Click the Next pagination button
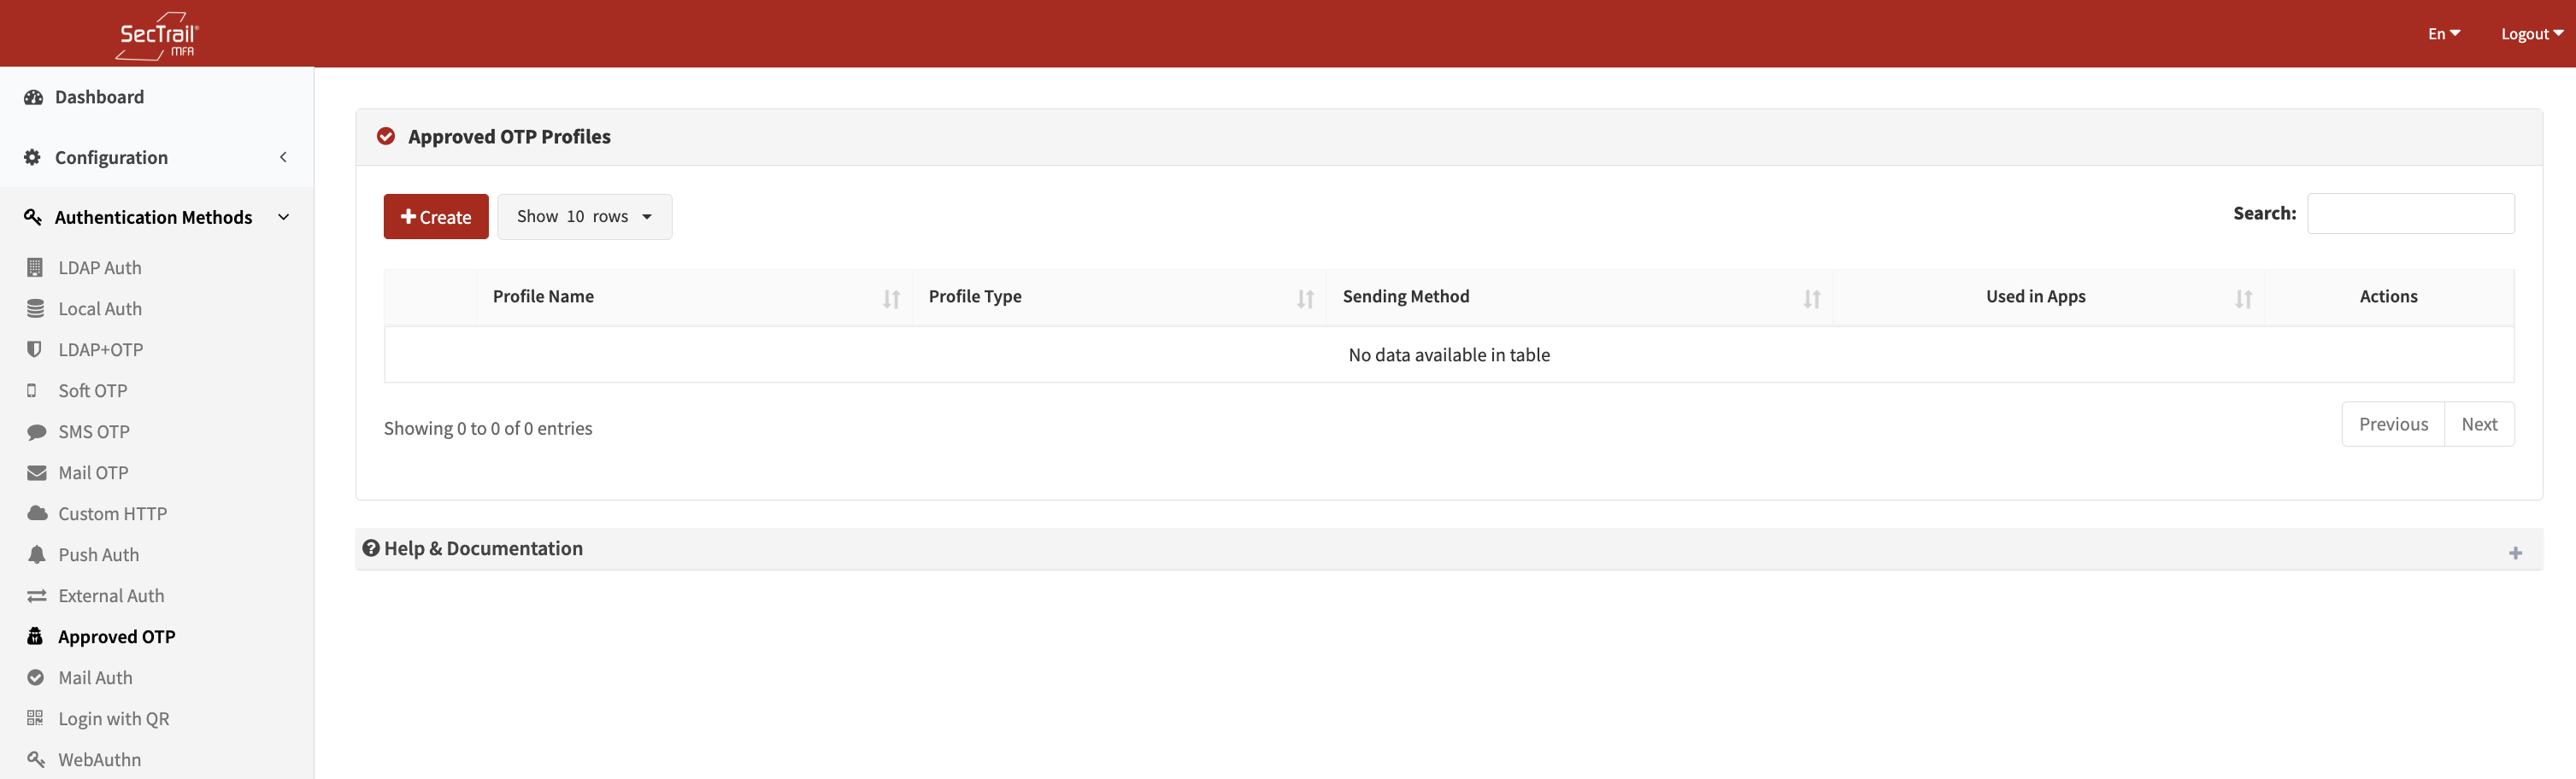2576x779 pixels. point(2478,424)
